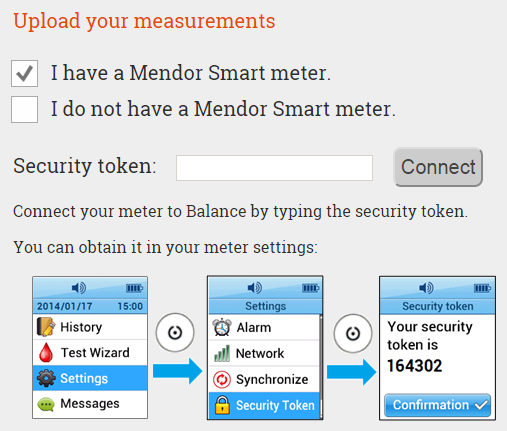Click the yellow padlock Security Token icon
The height and width of the screenshot is (431, 507).
222,405
